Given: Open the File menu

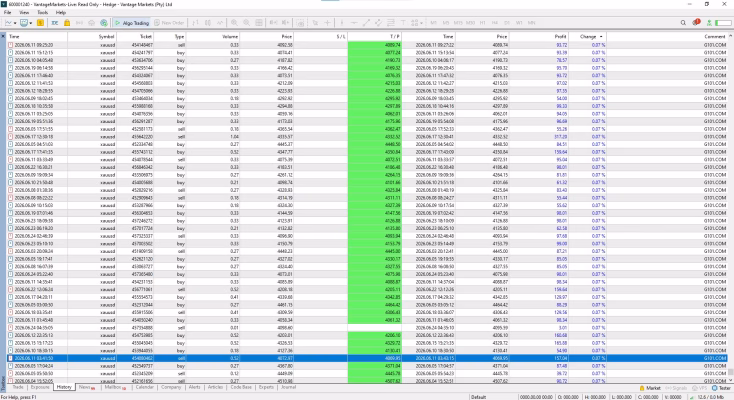Looking at the screenshot, I should pyautogui.click(x=7, y=13).
